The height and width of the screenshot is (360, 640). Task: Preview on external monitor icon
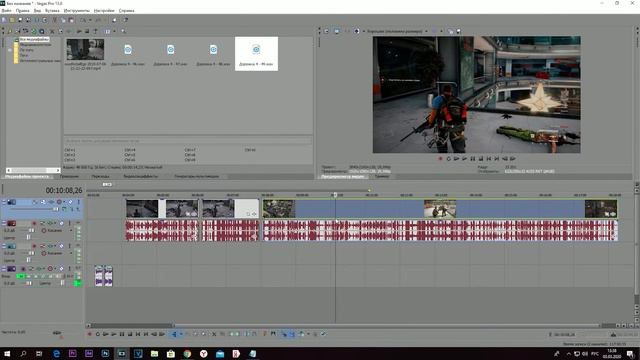(x=337, y=31)
